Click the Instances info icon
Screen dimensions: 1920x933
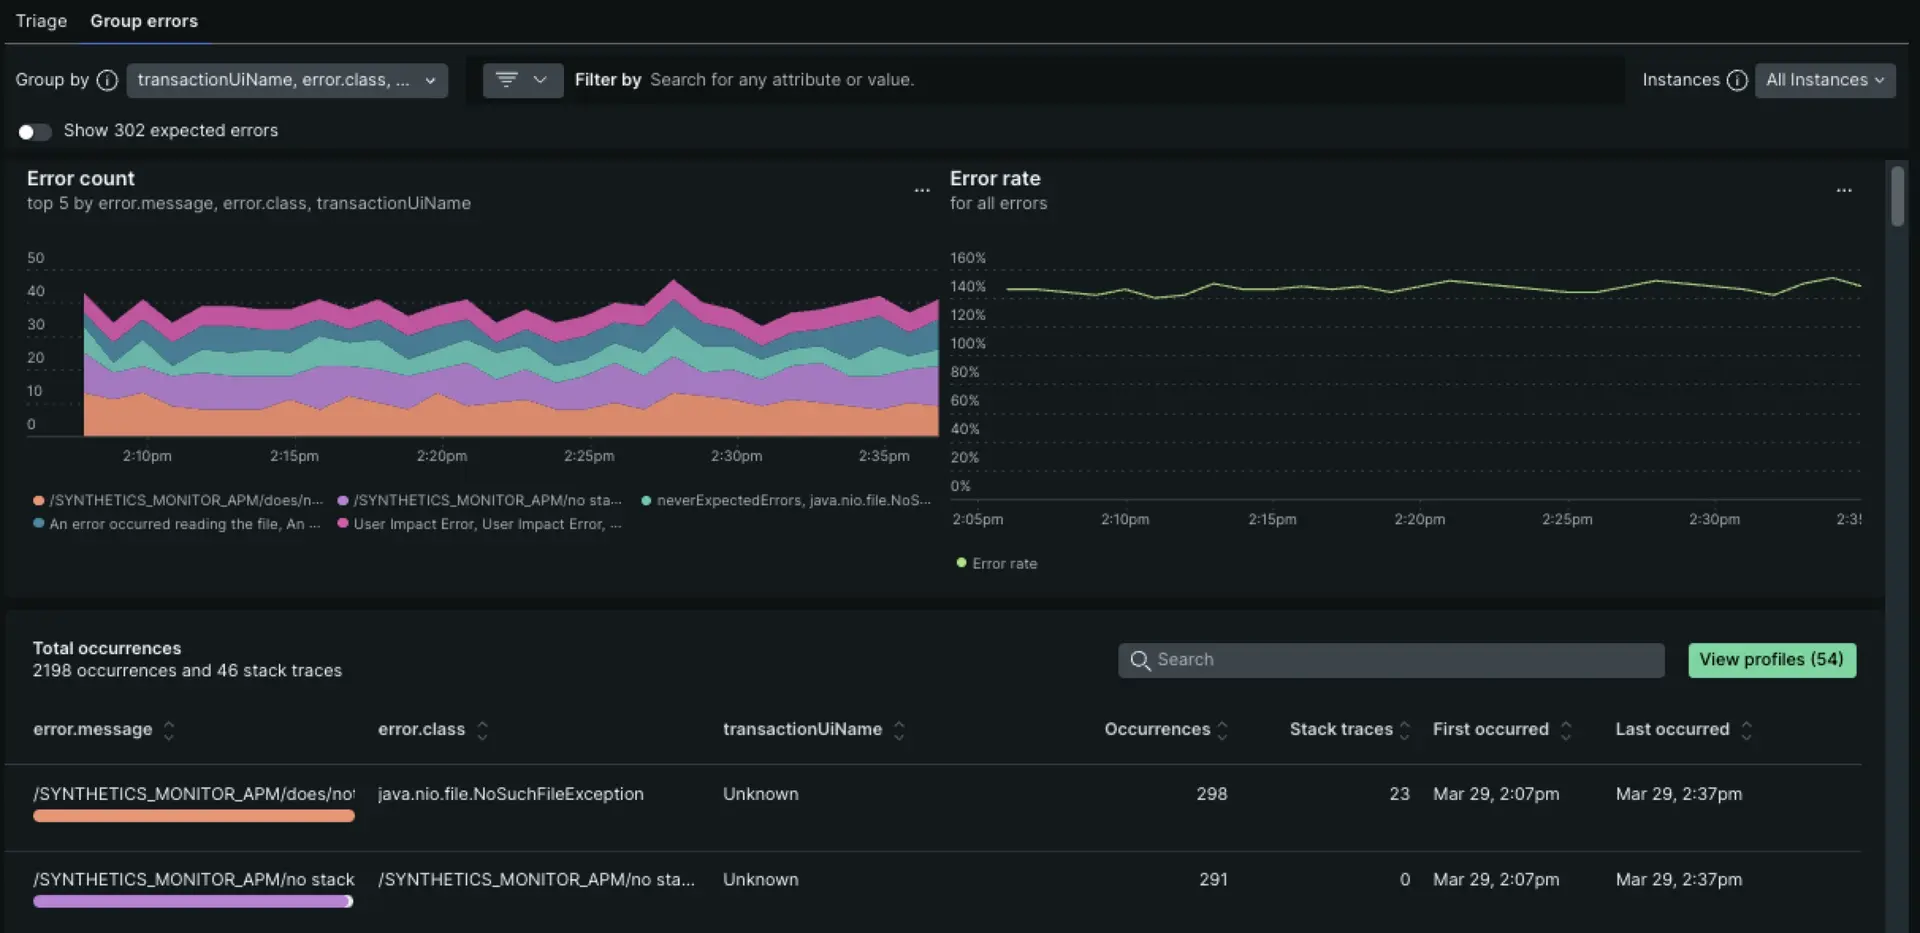(1737, 80)
